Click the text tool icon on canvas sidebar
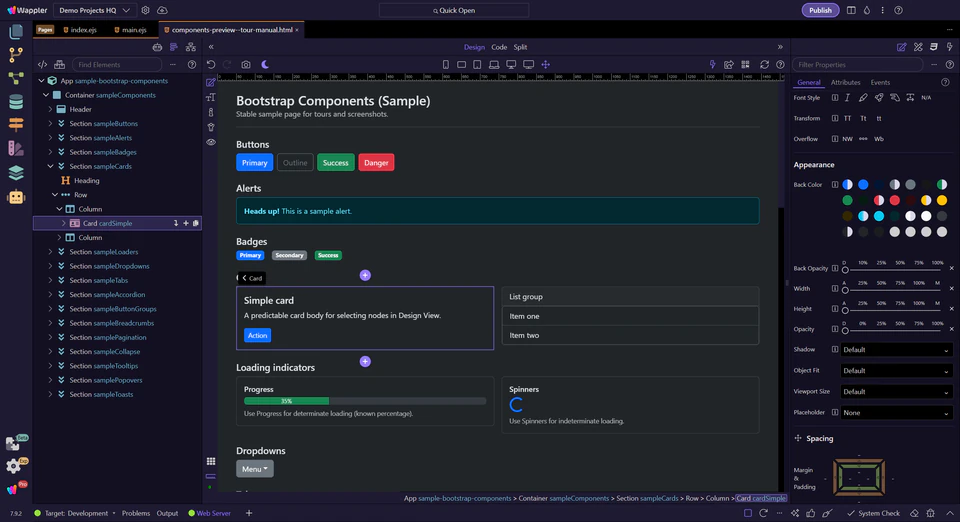 (x=211, y=97)
